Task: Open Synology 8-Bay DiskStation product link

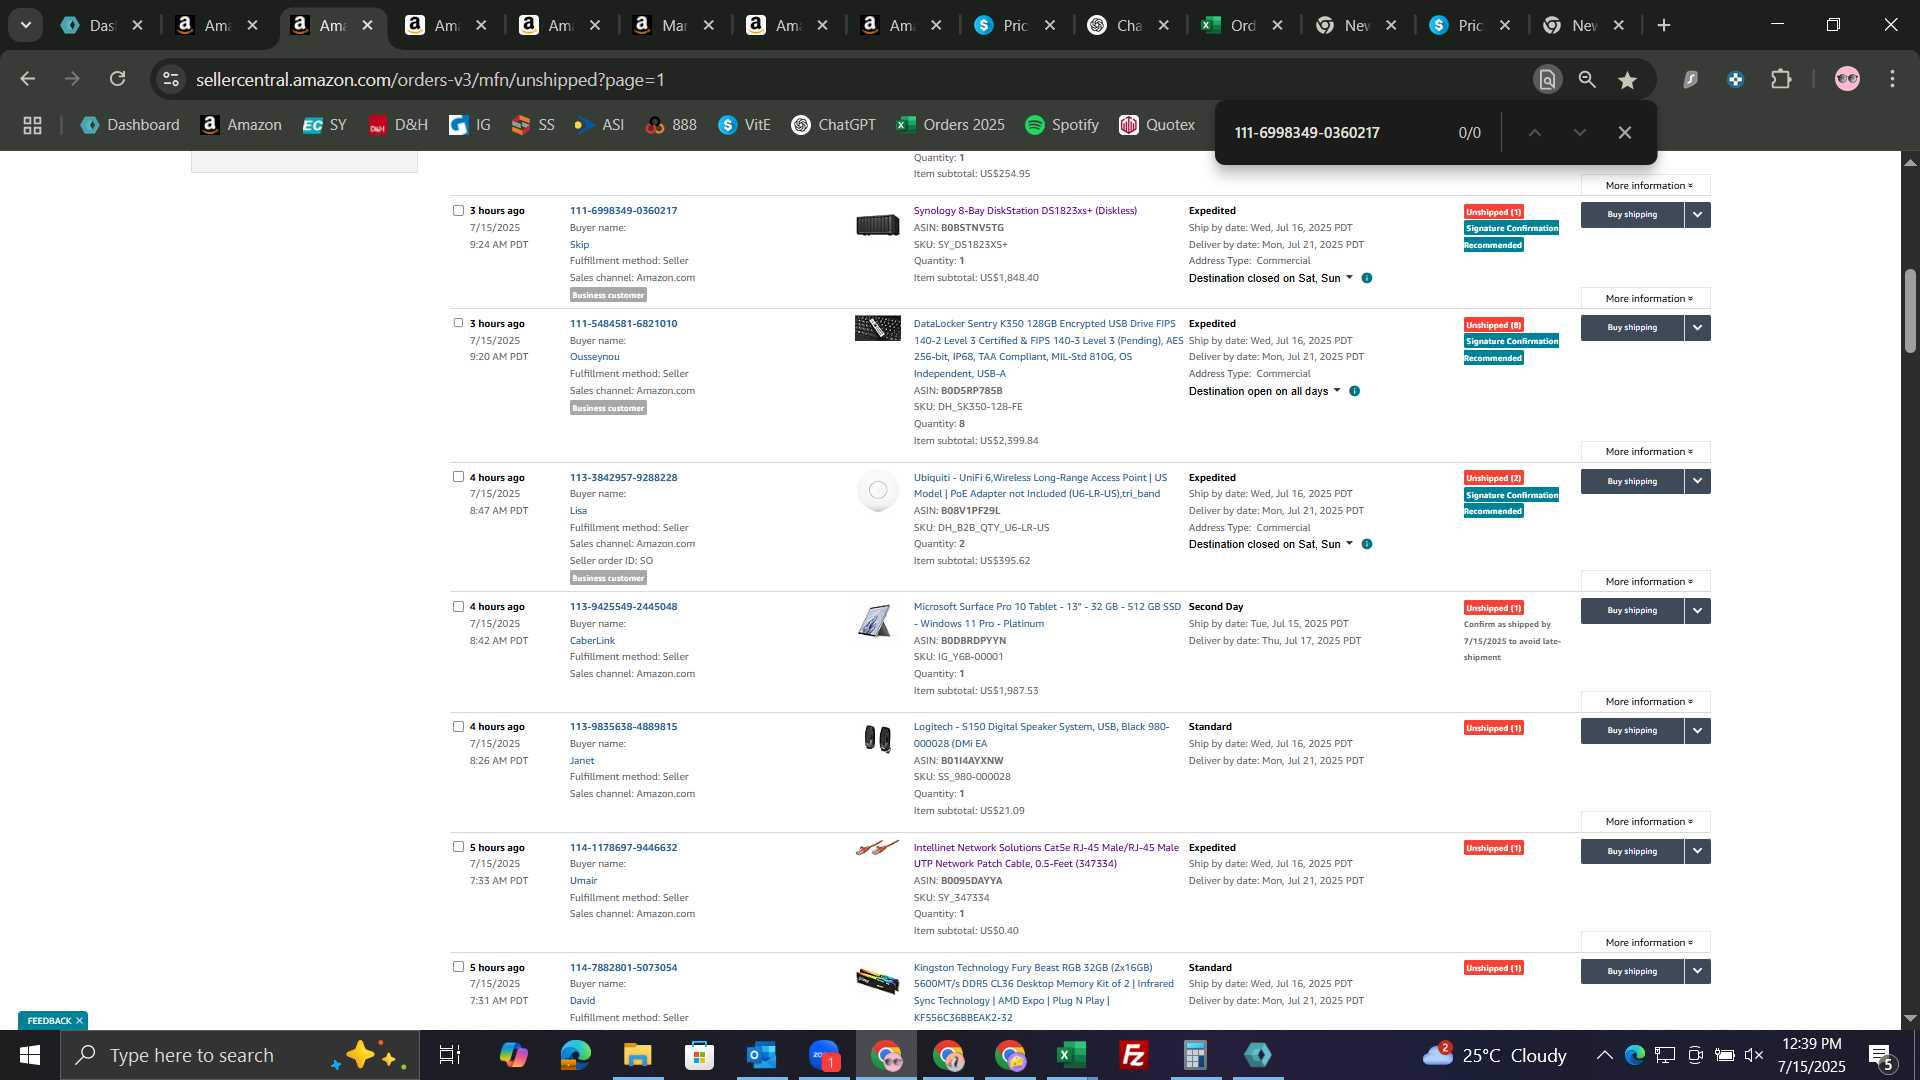Action: click(x=1025, y=210)
